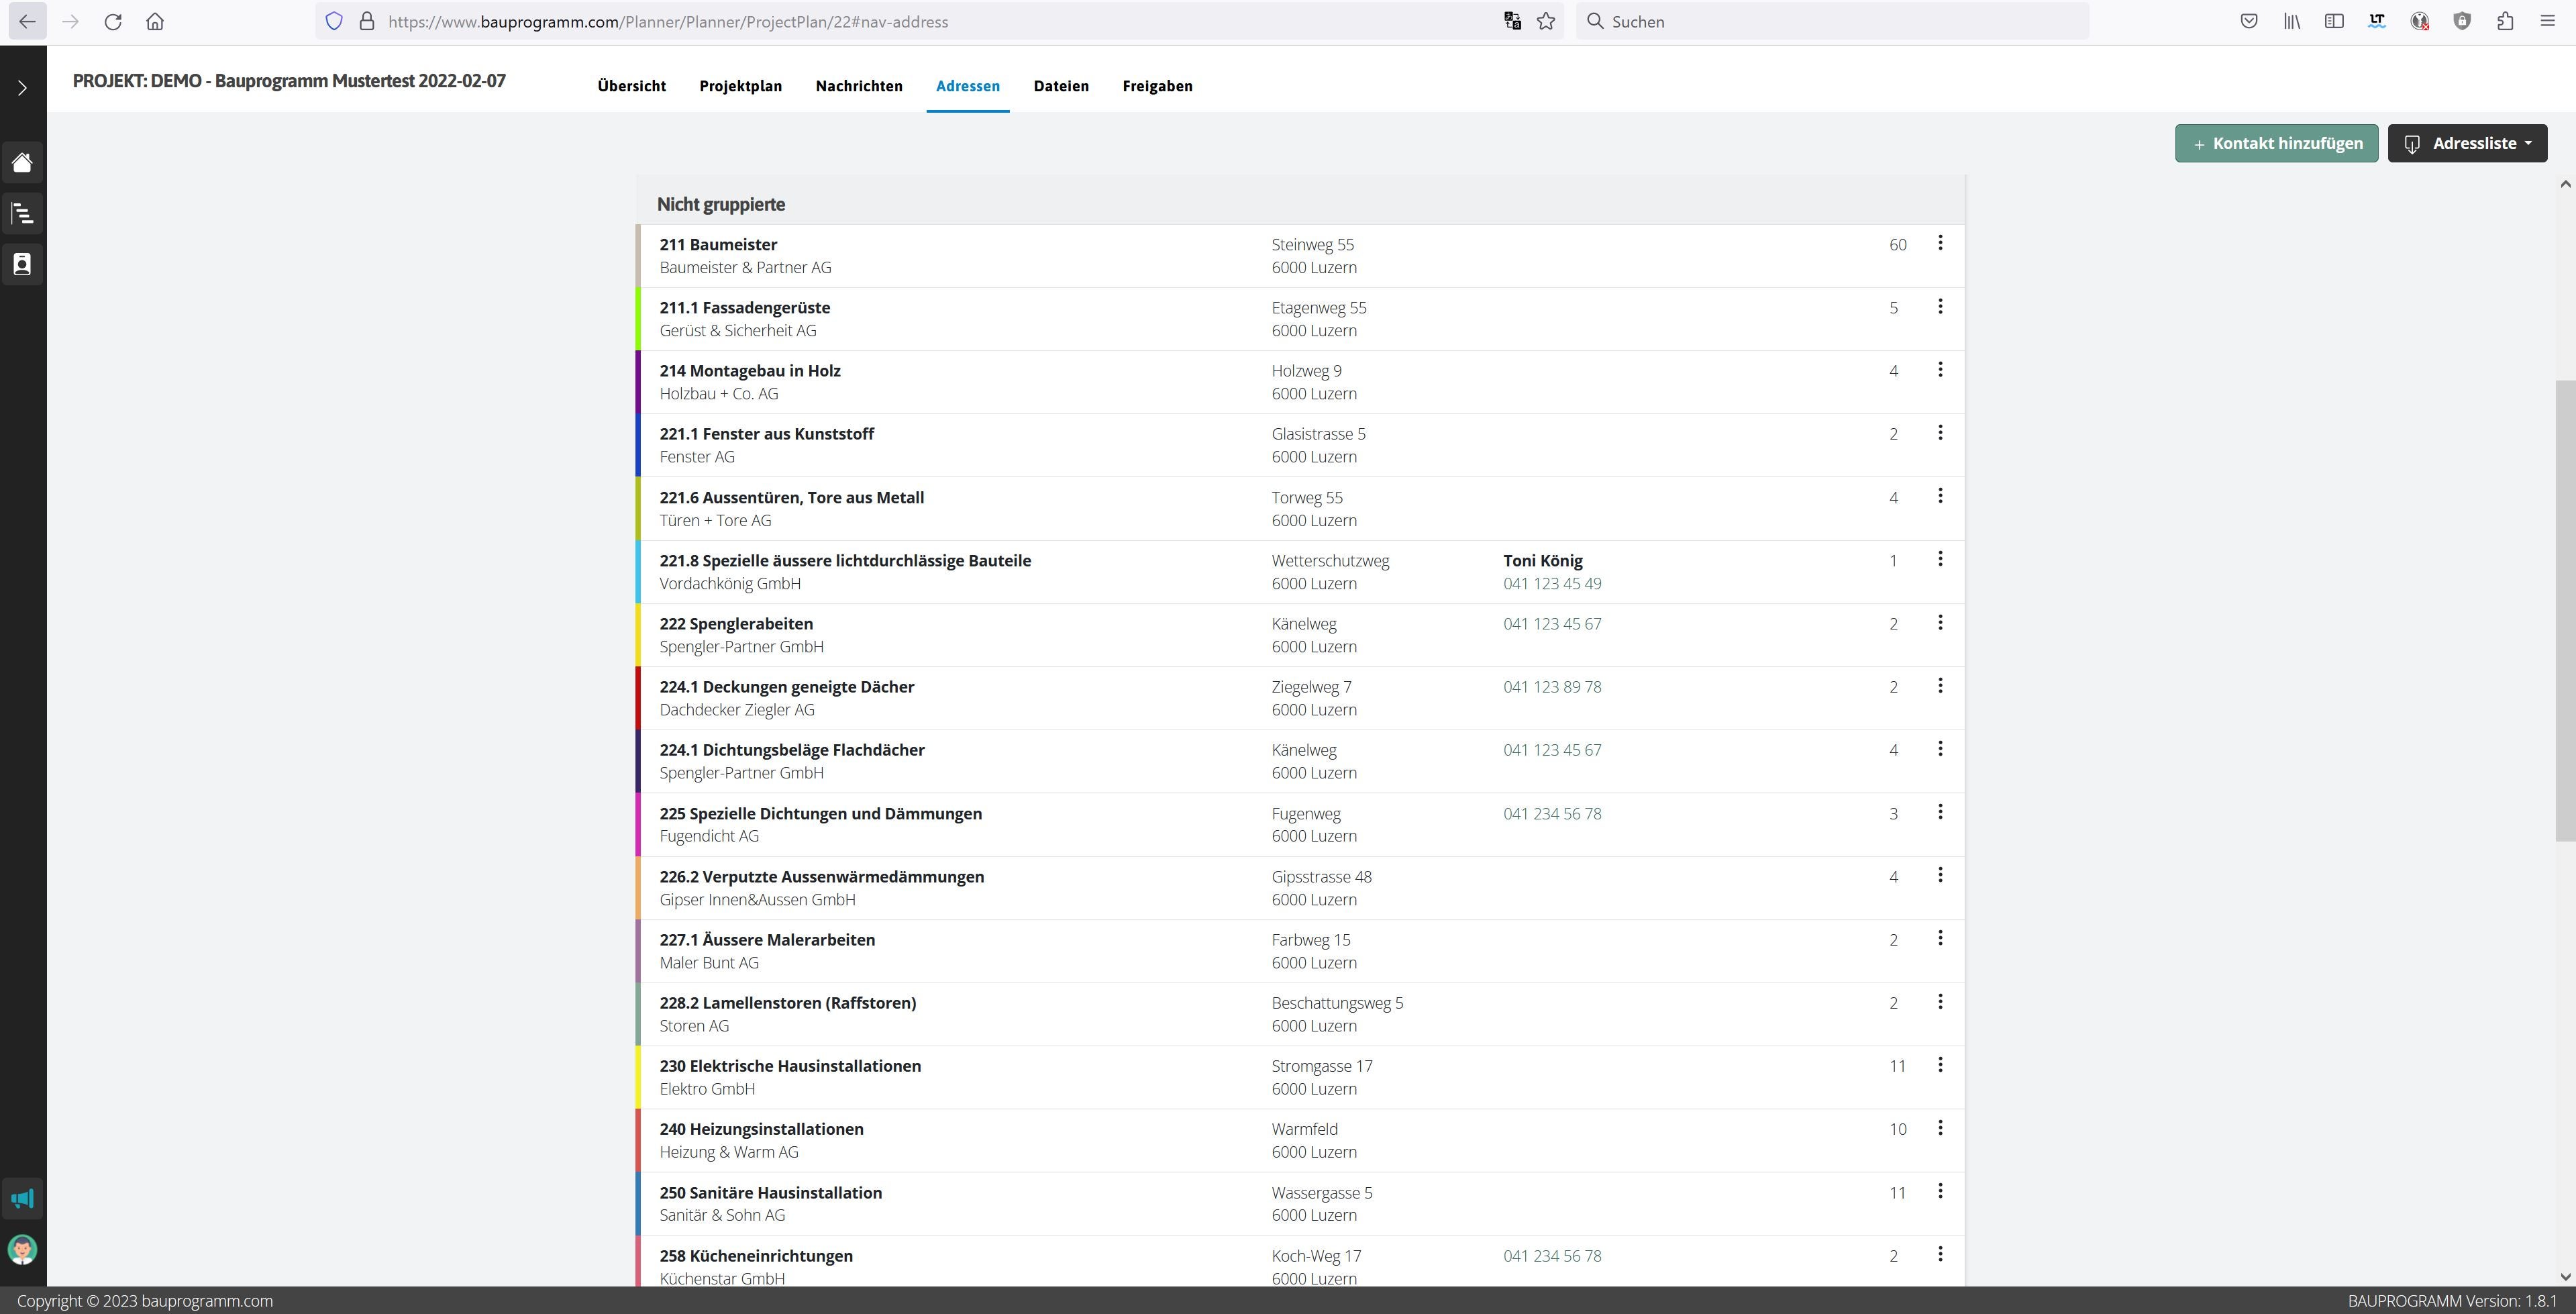Click the megaphone announcements icon

click(22, 1198)
